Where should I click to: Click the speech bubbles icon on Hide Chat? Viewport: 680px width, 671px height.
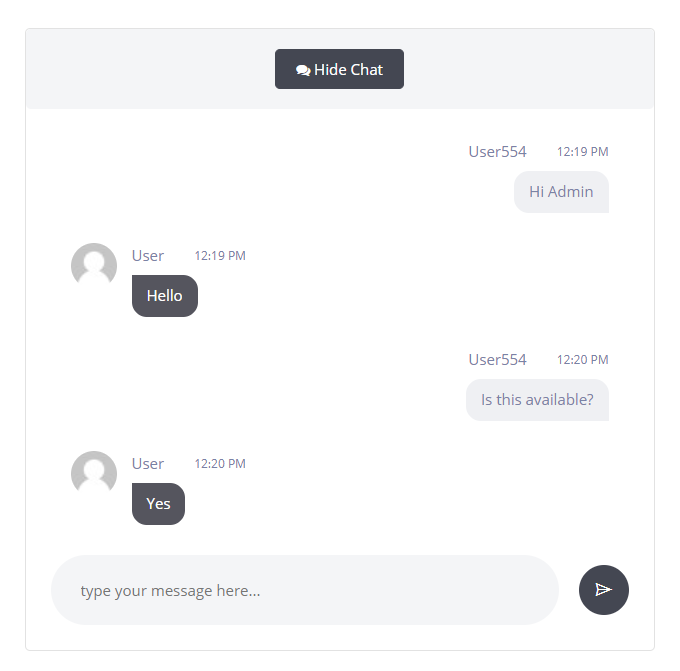pos(303,70)
